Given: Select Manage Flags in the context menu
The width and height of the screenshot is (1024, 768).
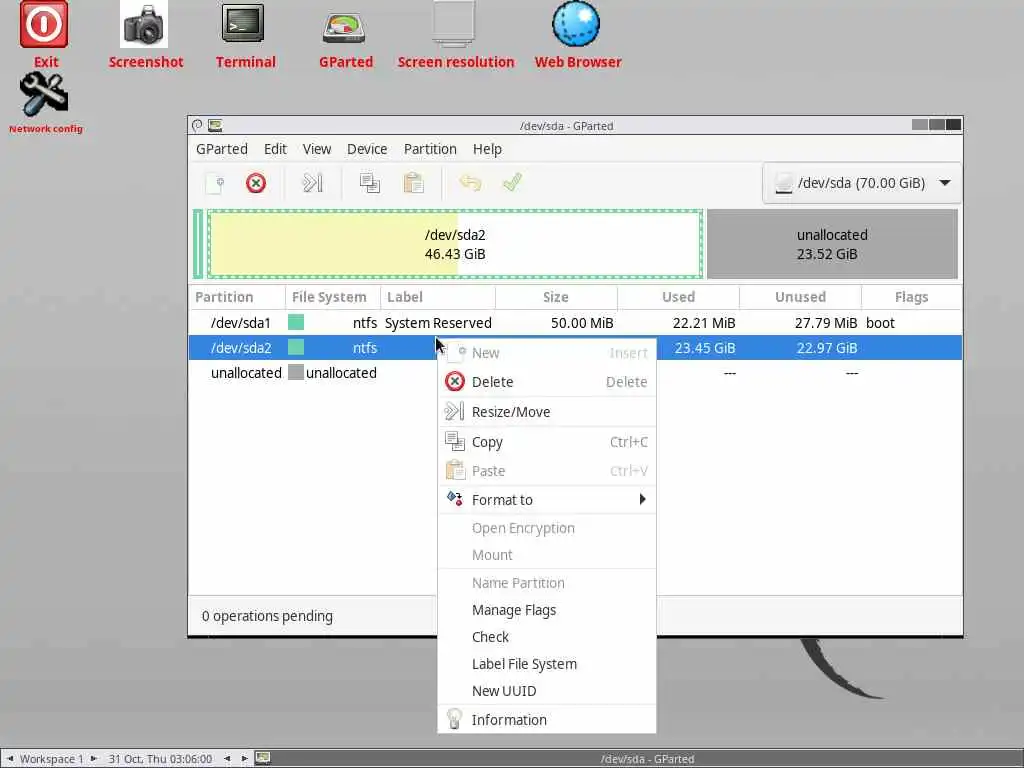Looking at the screenshot, I should 547,610.
